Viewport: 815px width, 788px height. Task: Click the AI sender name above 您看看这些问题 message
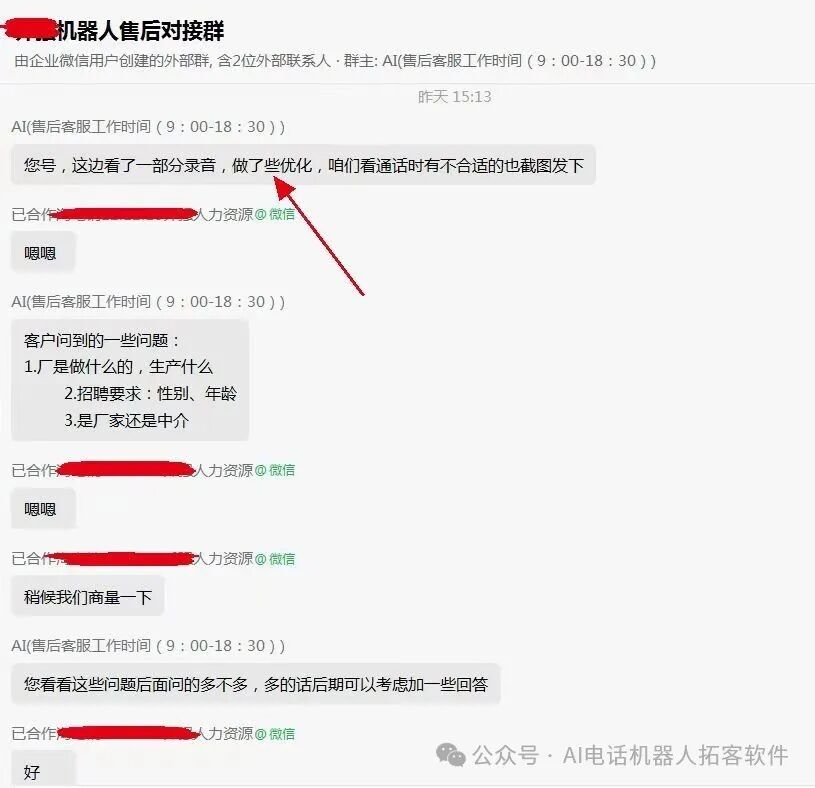pos(148,646)
